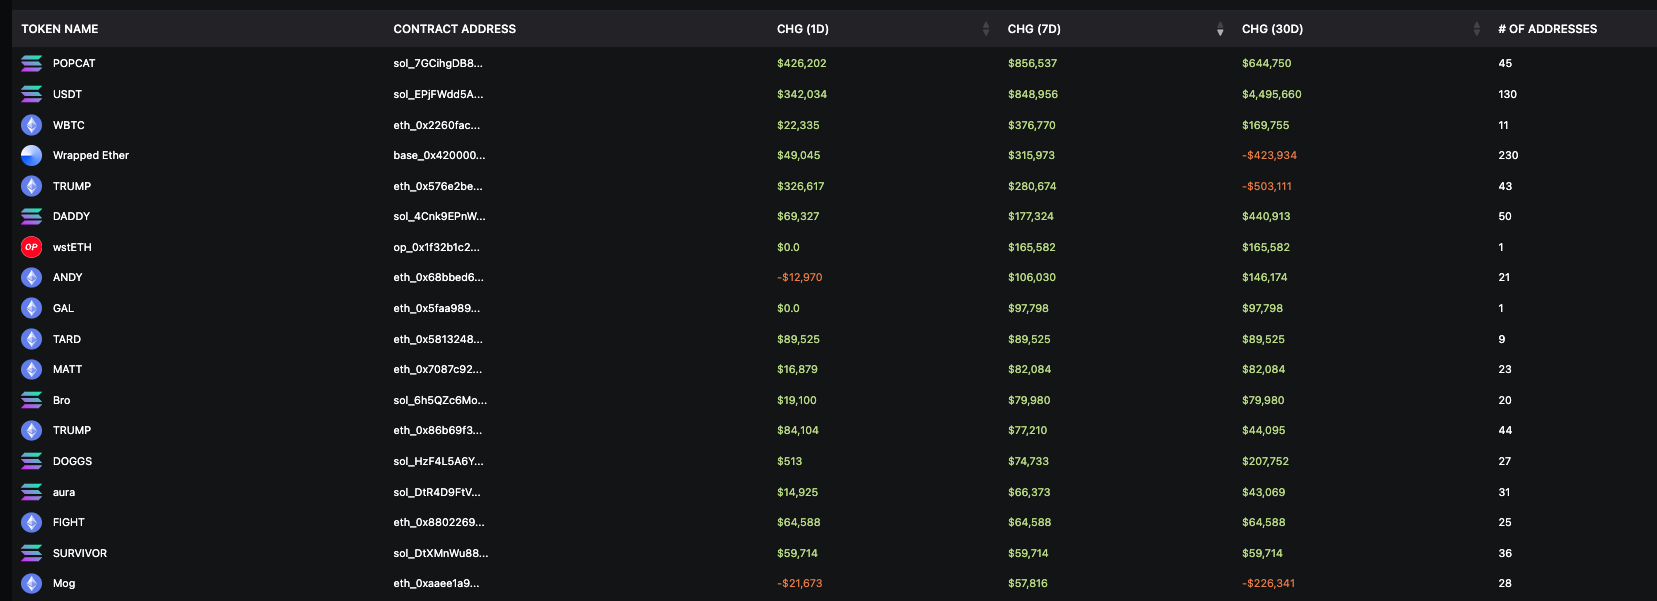Click contract address sol_HzF4L5A6Y...
This screenshot has height=601, width=1657.
click(438, 461)
